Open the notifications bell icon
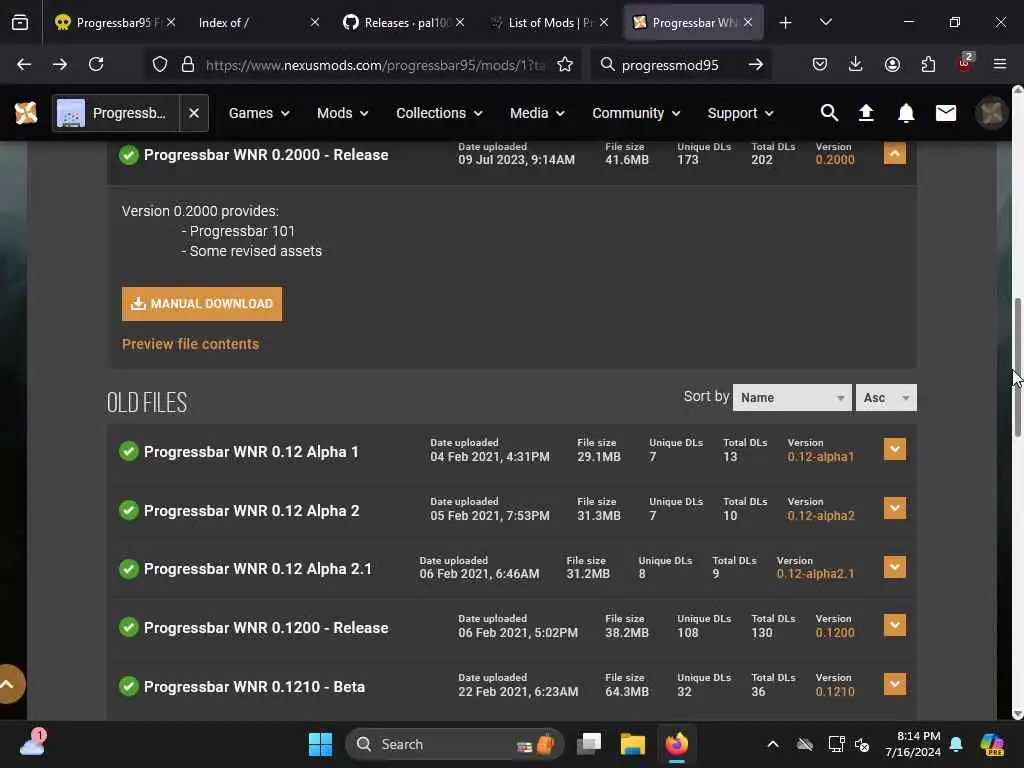The width and height of the screenshot is (1024, 768). (906, 113)
